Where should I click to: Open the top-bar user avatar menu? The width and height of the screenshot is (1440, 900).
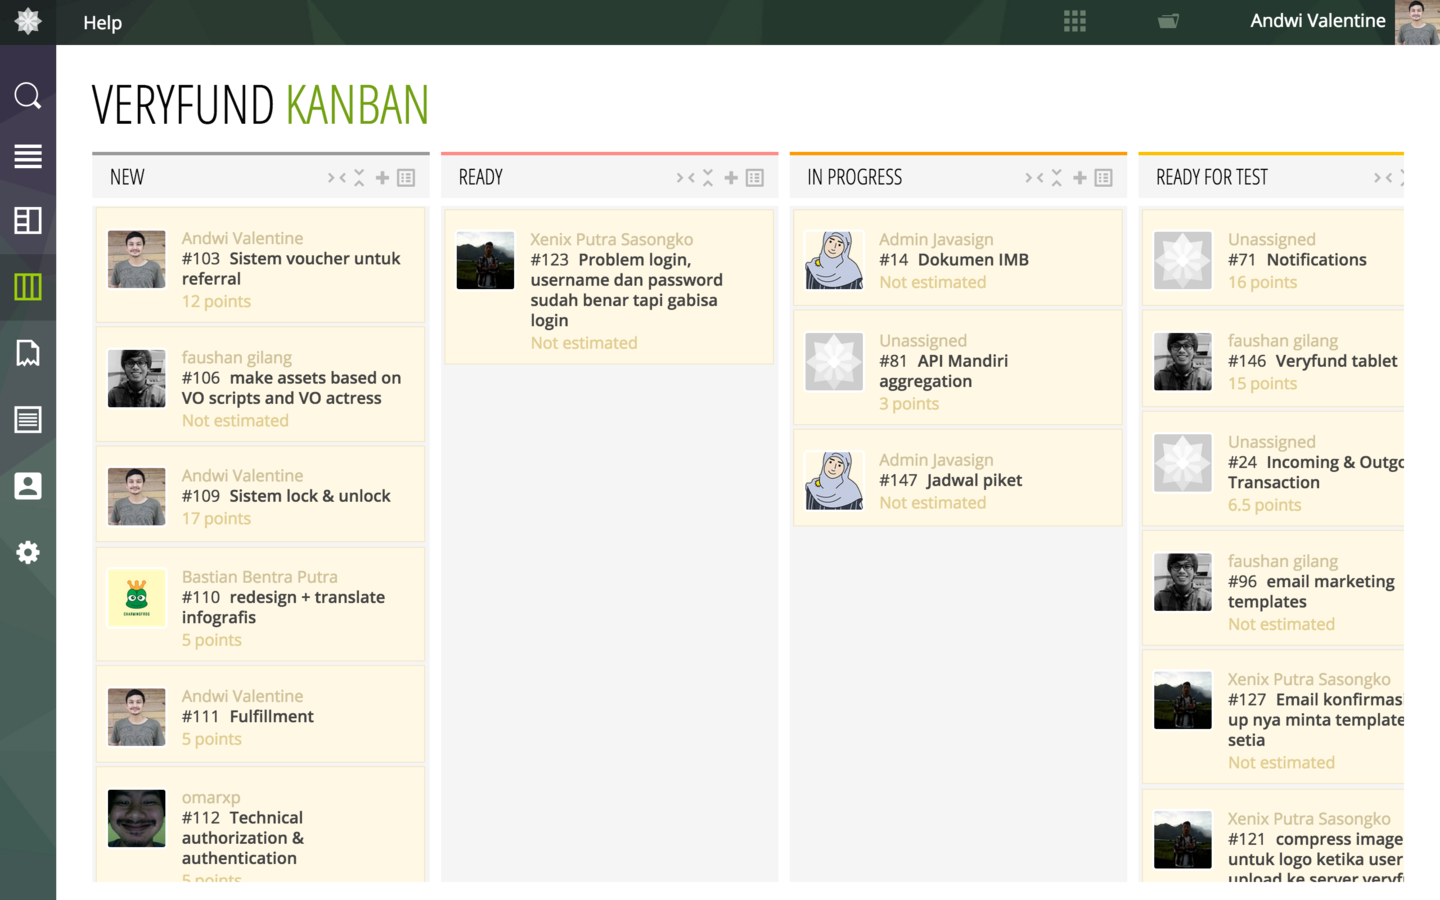pos(1417,22)
